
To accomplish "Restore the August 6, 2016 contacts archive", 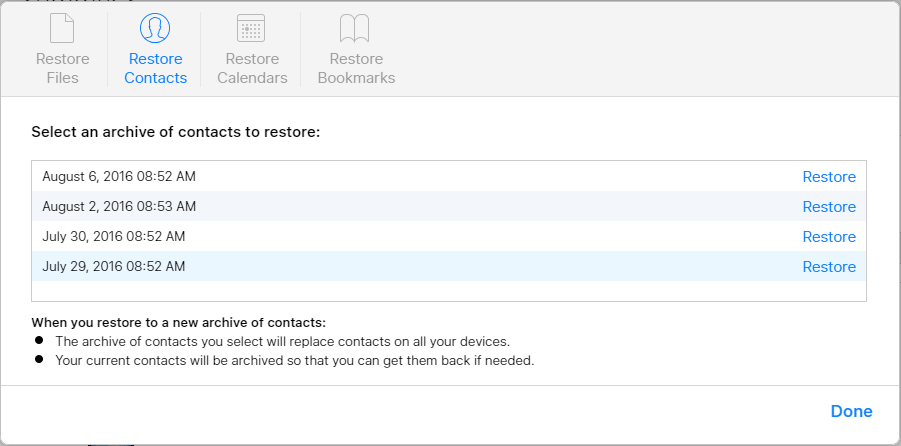I will pos(828,177).
